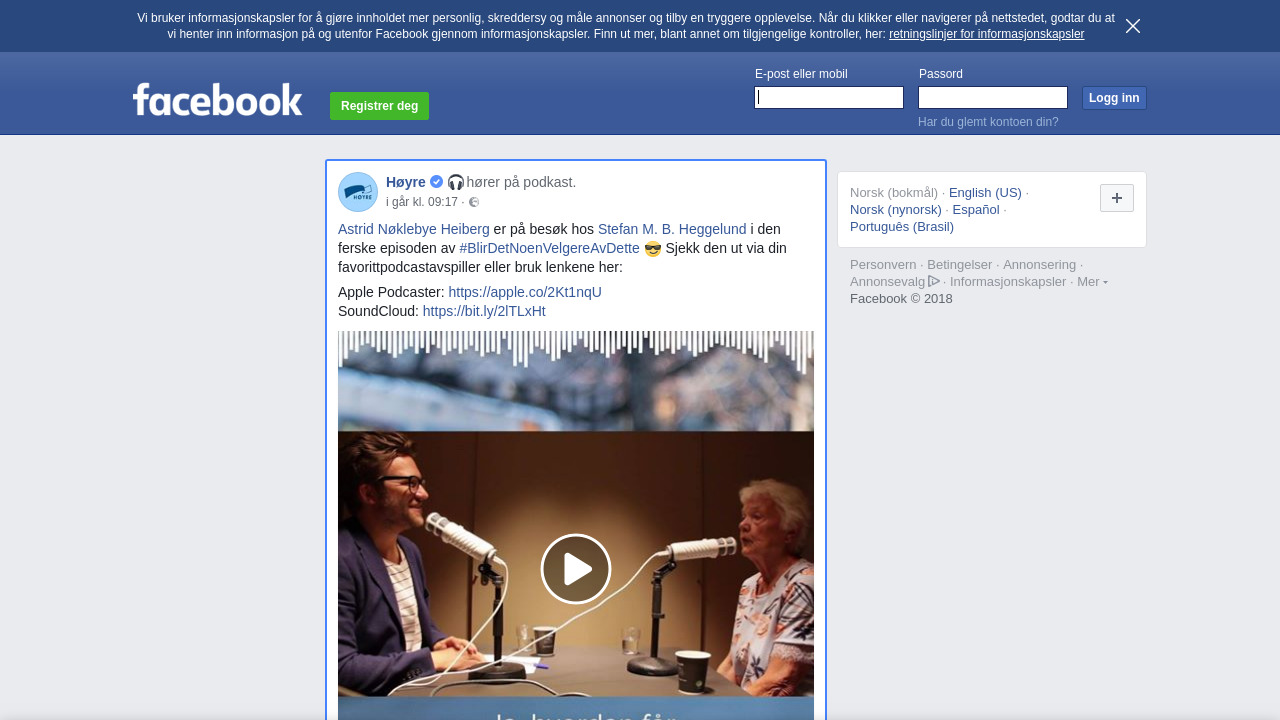1280x720 pixels.
Task: Click the Logg inn button
Action: tap(1114, 98)
